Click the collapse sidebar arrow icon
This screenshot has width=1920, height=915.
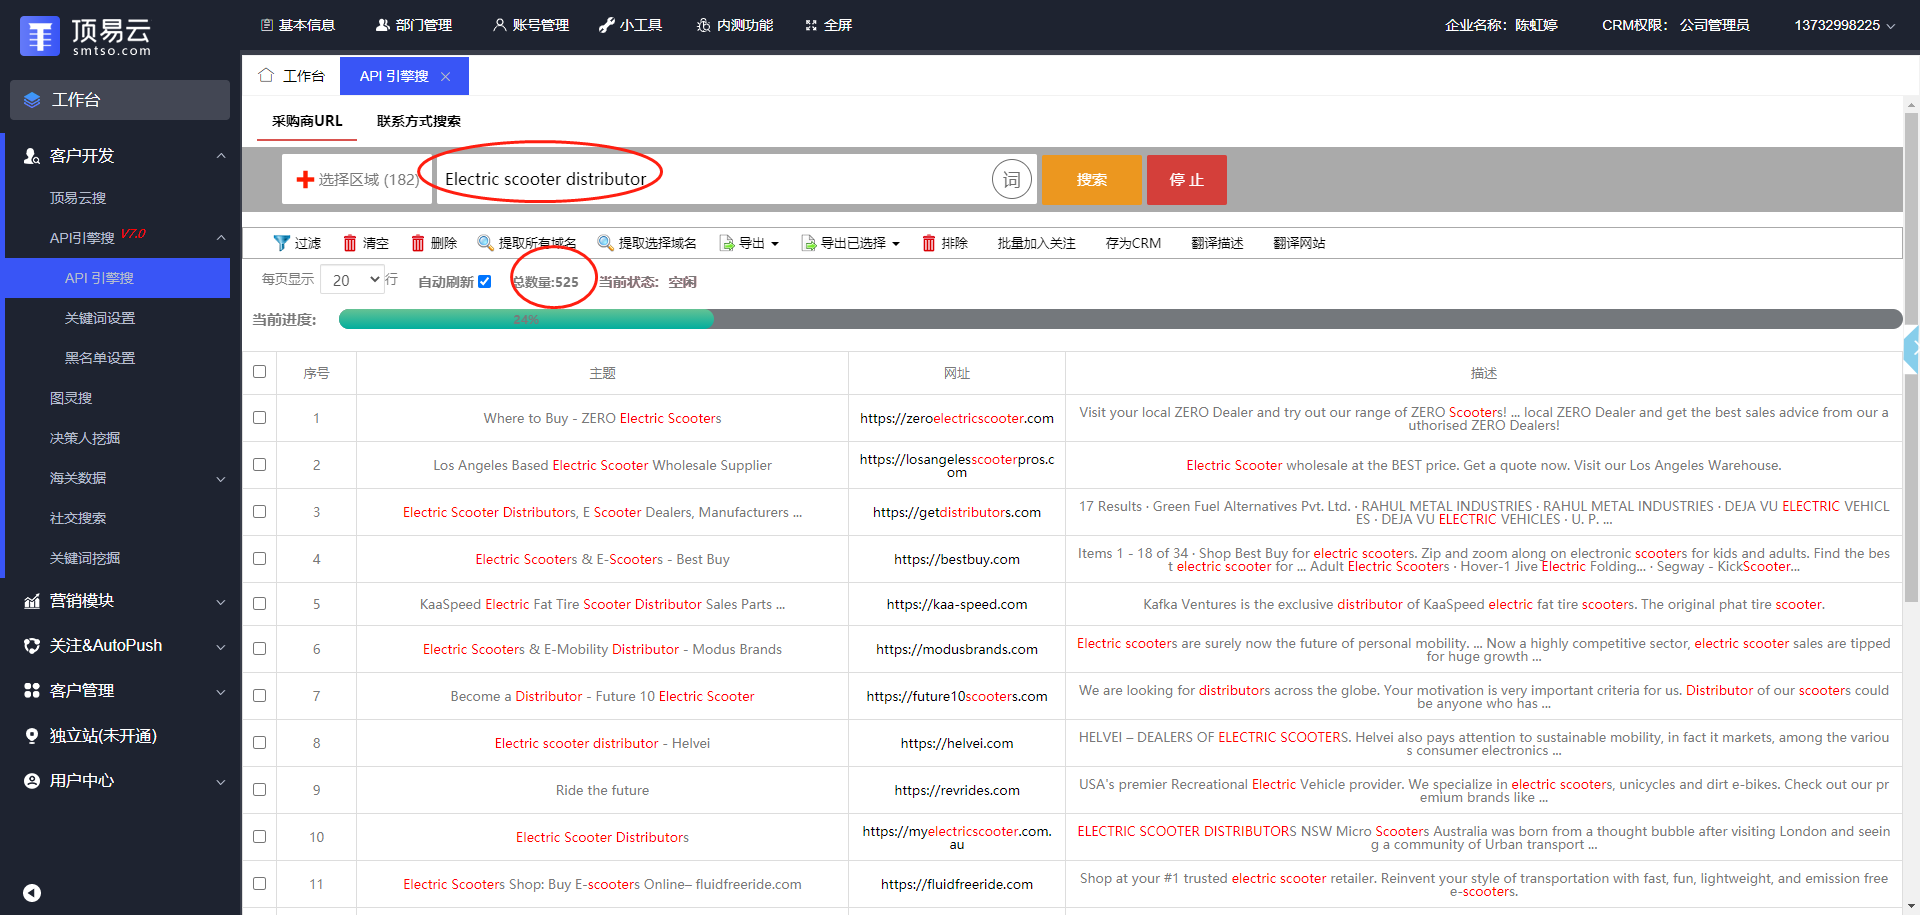[32, 893]
